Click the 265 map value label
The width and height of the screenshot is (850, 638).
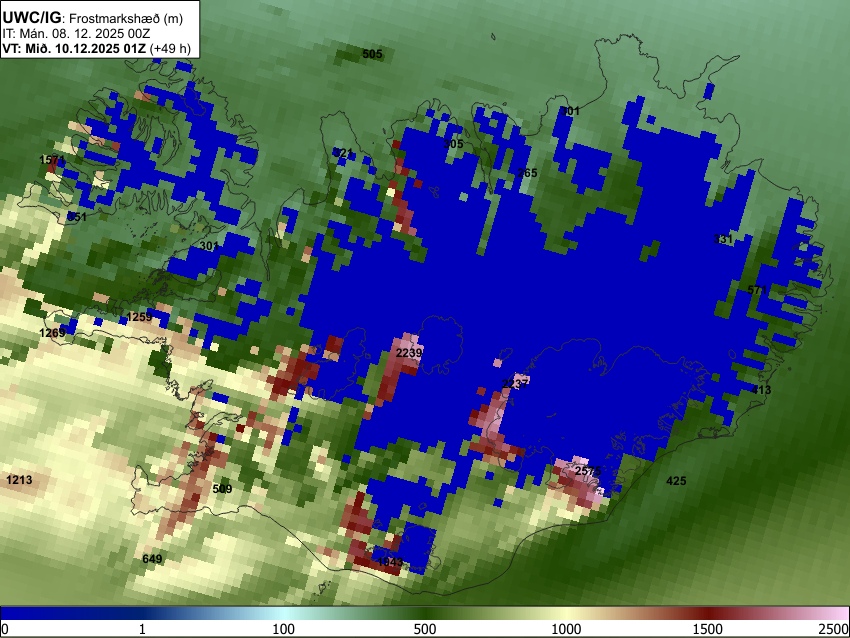527,173
